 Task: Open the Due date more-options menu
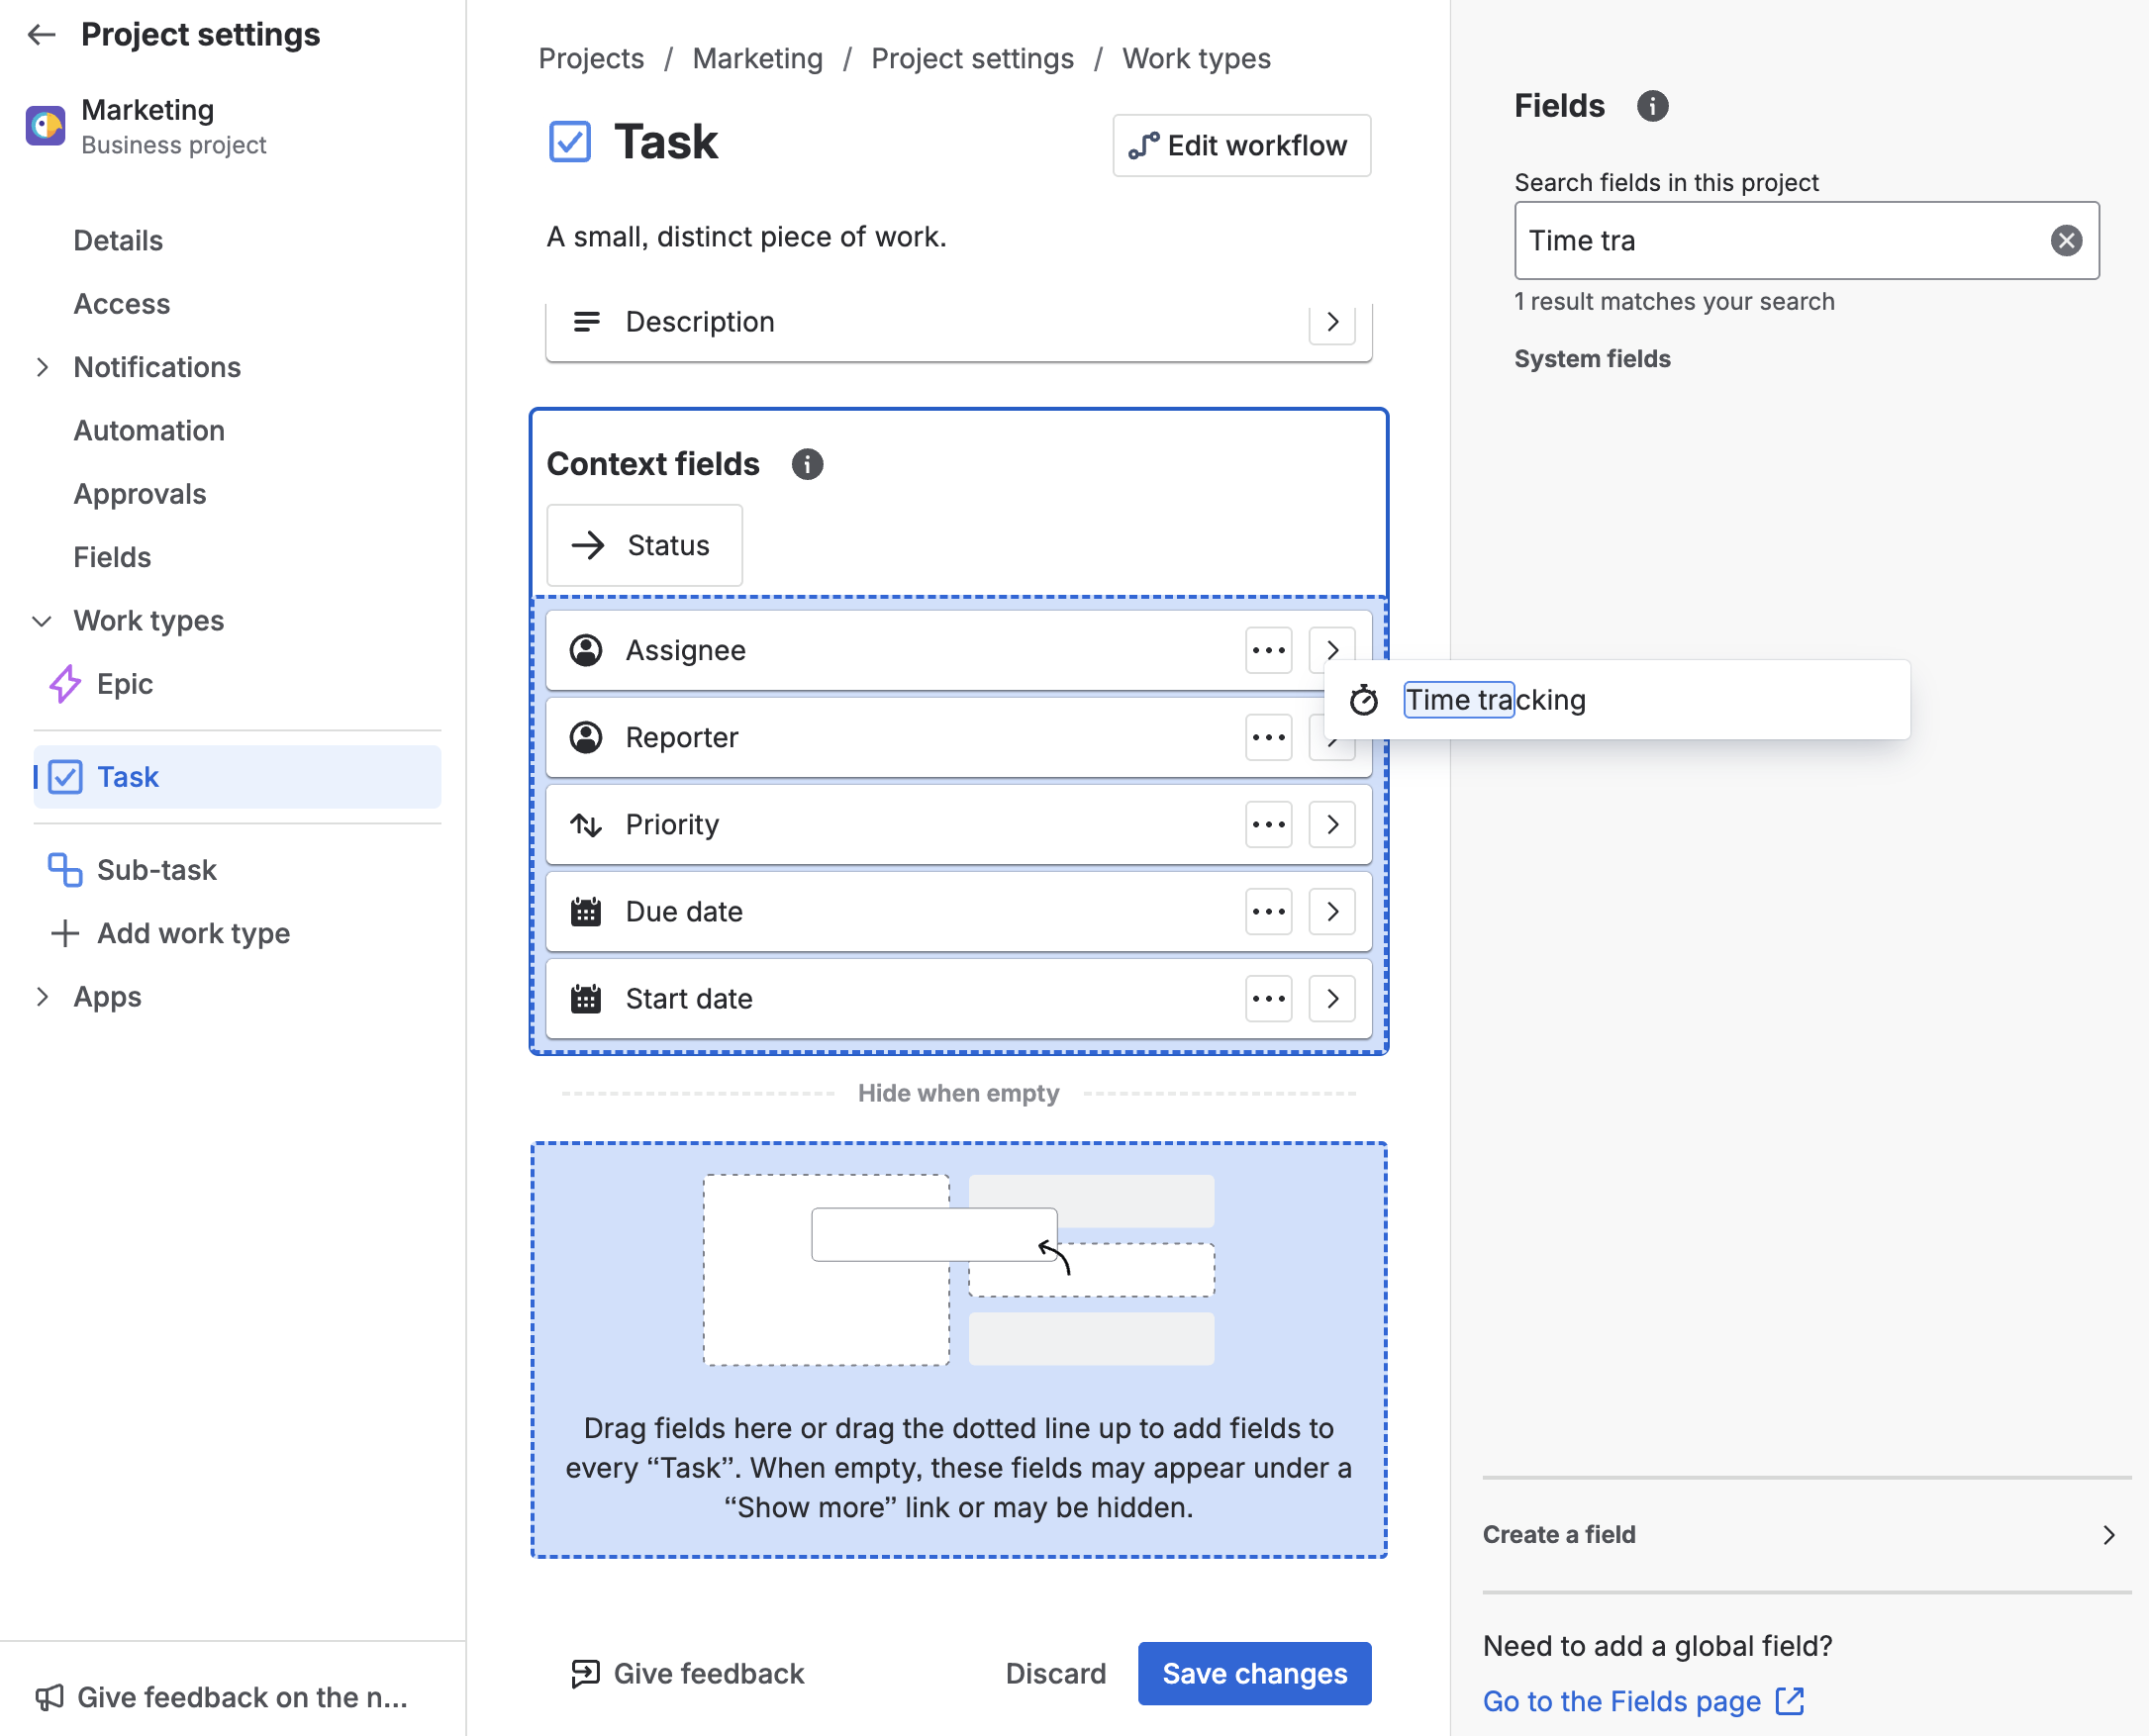pos(1268,912)
